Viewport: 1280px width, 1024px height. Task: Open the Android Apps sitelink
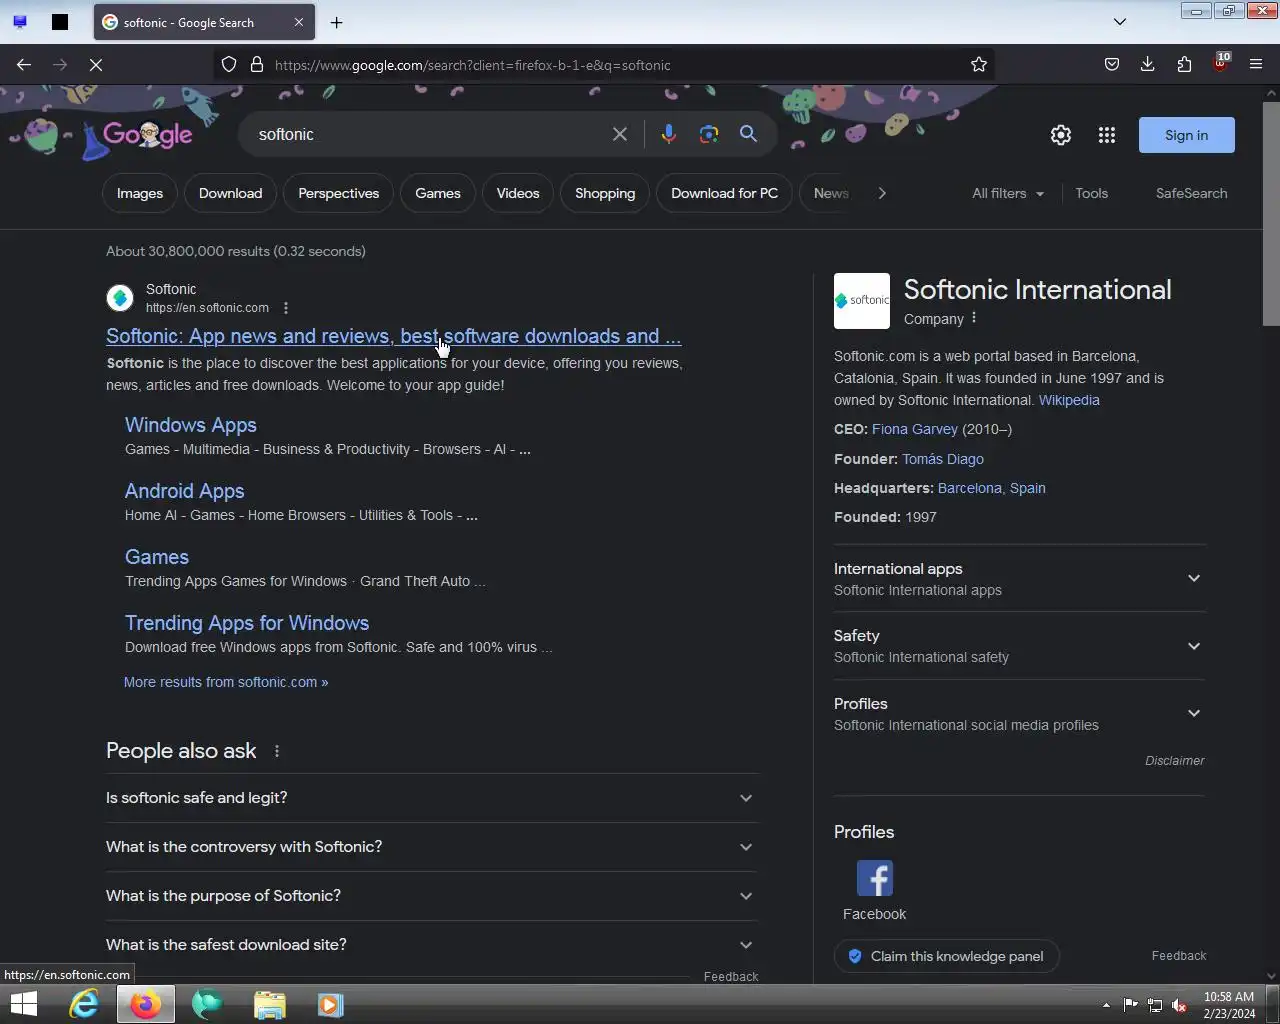click(184, 491)
